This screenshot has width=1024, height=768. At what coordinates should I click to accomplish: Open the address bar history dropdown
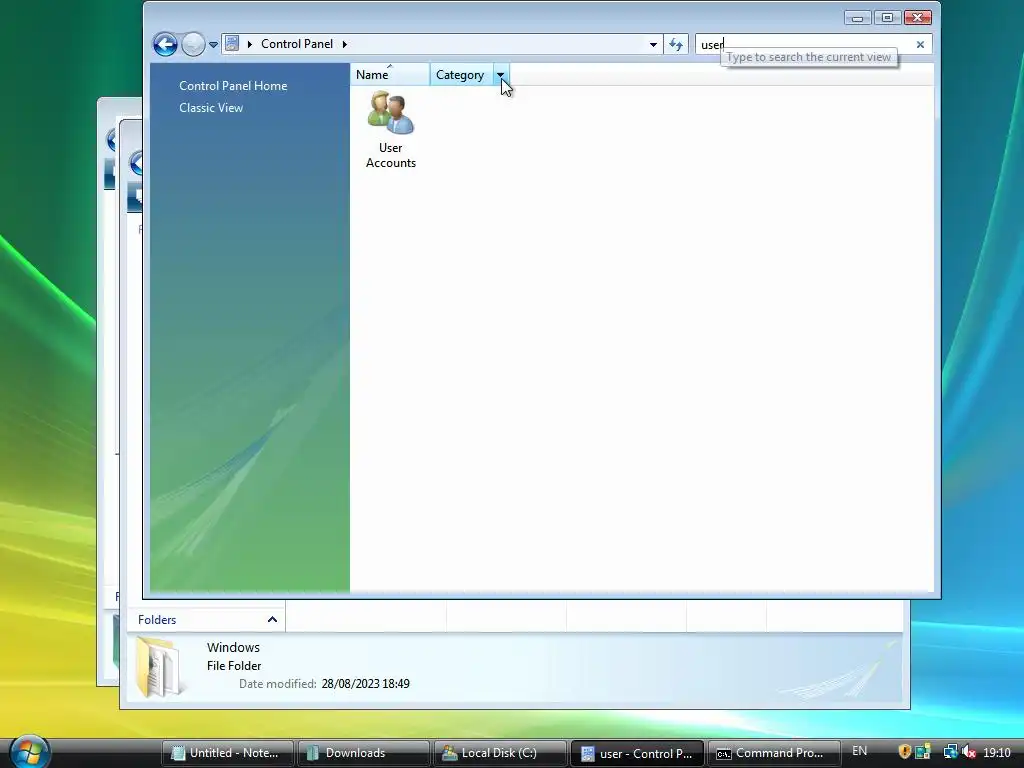pyautogui.click(x=653, y=44)
